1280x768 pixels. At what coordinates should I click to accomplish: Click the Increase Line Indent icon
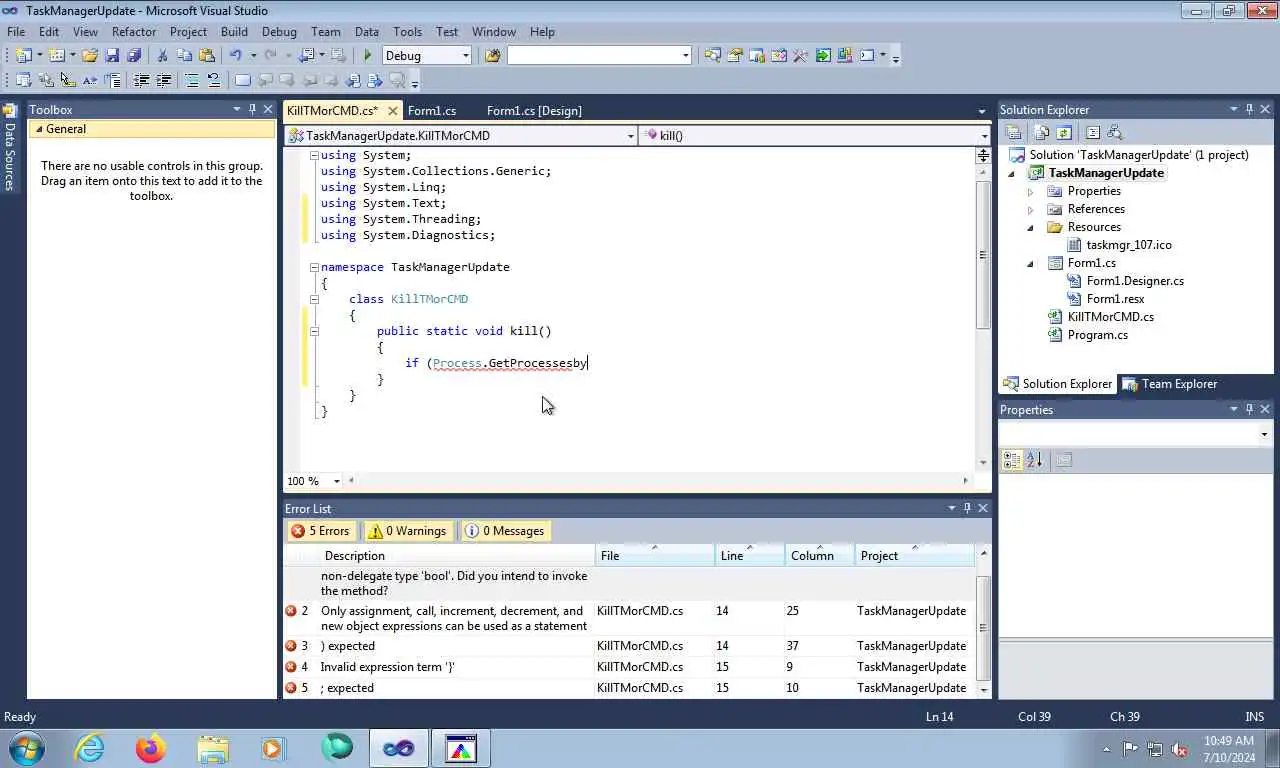pyautogui.click(x=163, y=80)
